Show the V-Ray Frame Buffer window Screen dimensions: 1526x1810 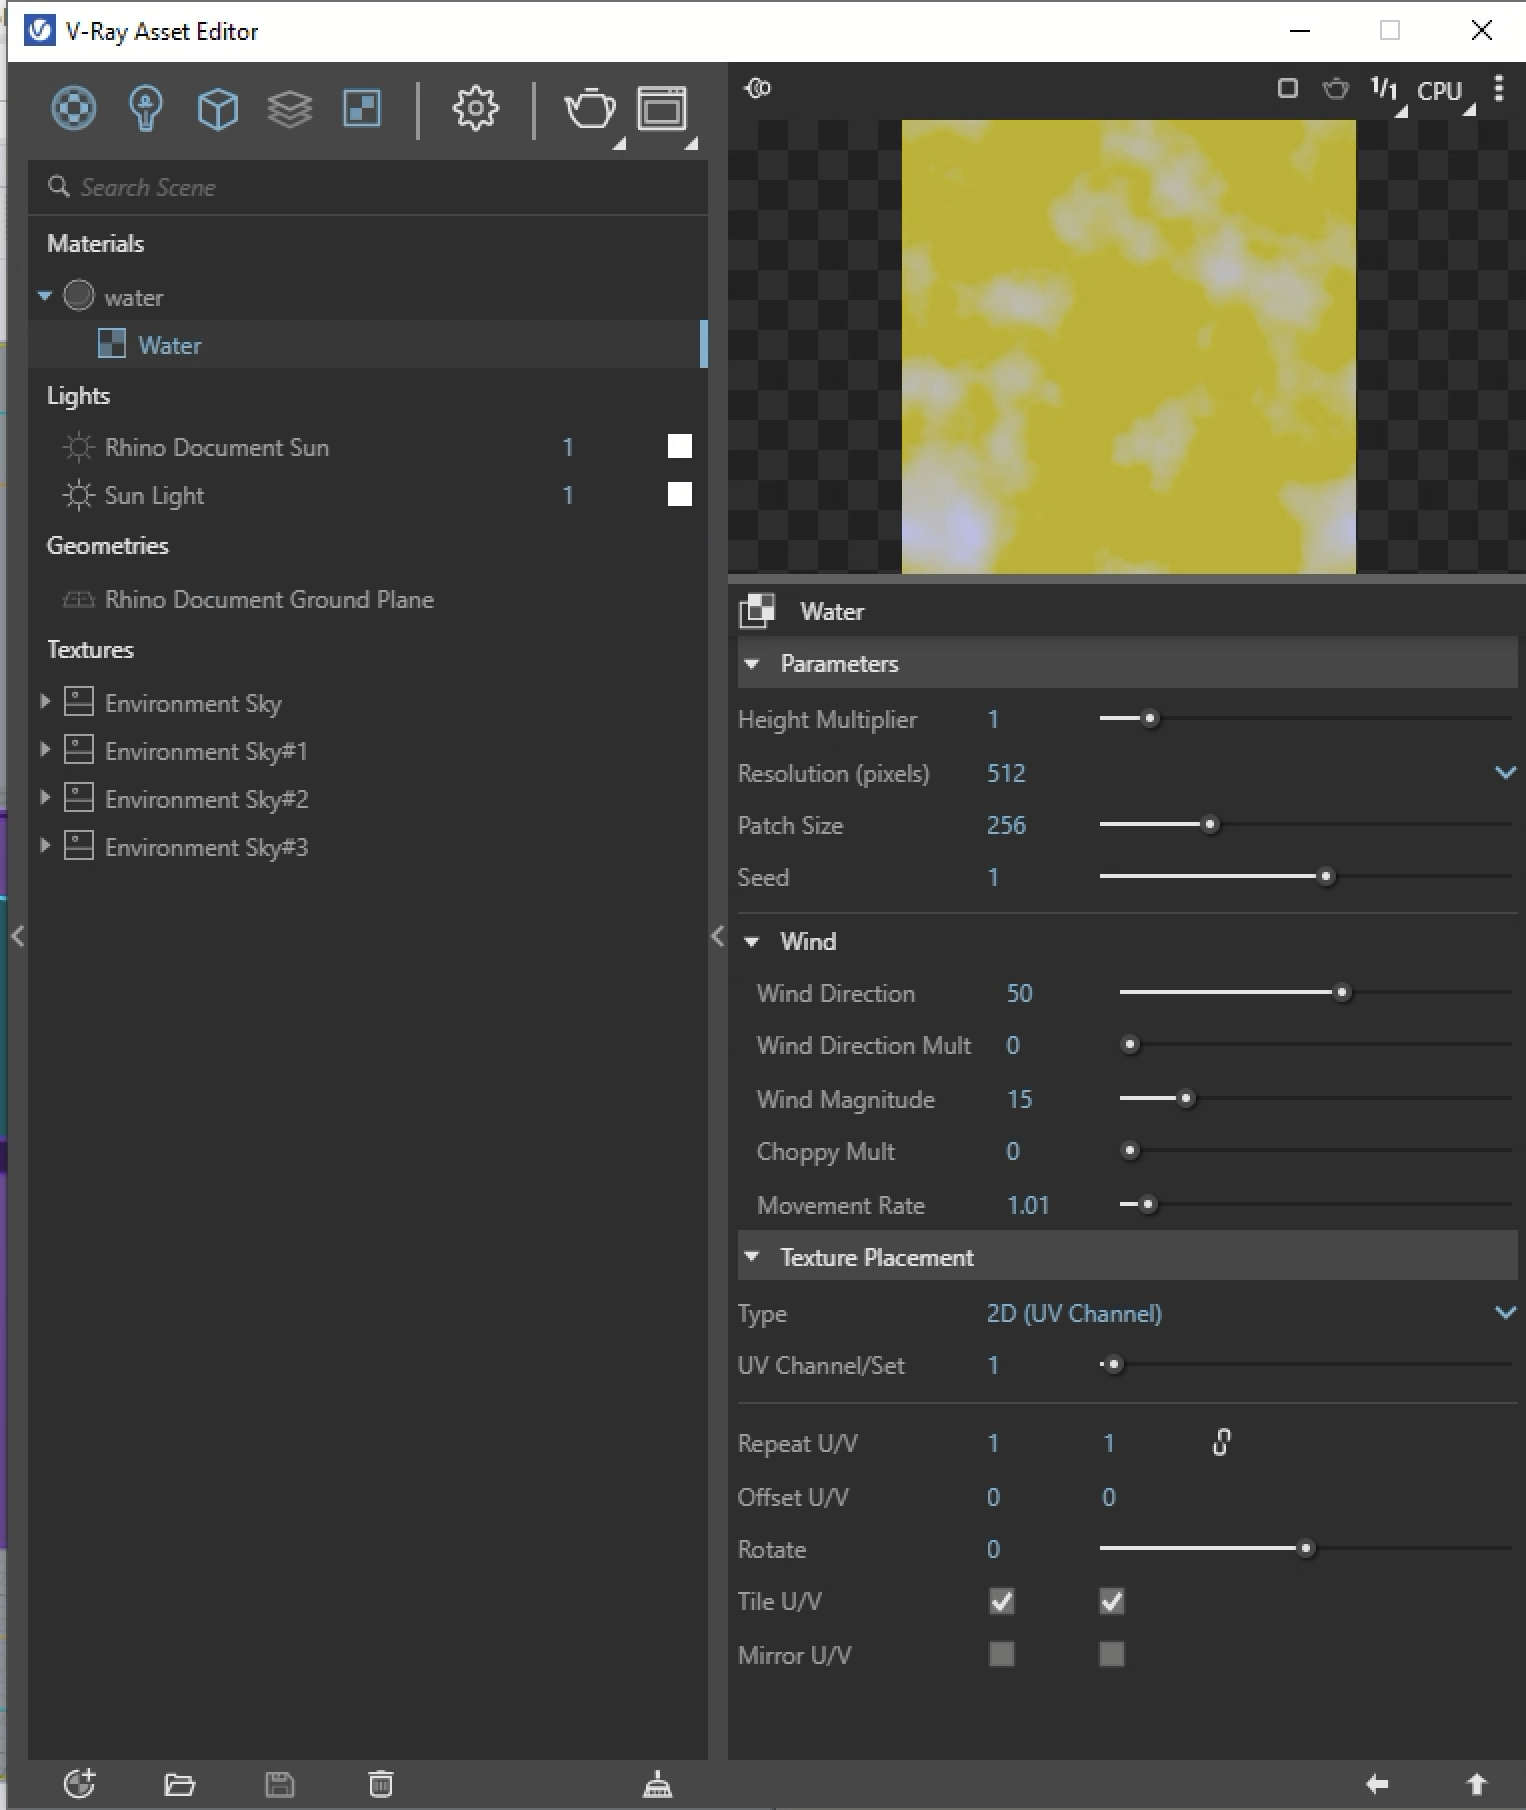(662, 108)
